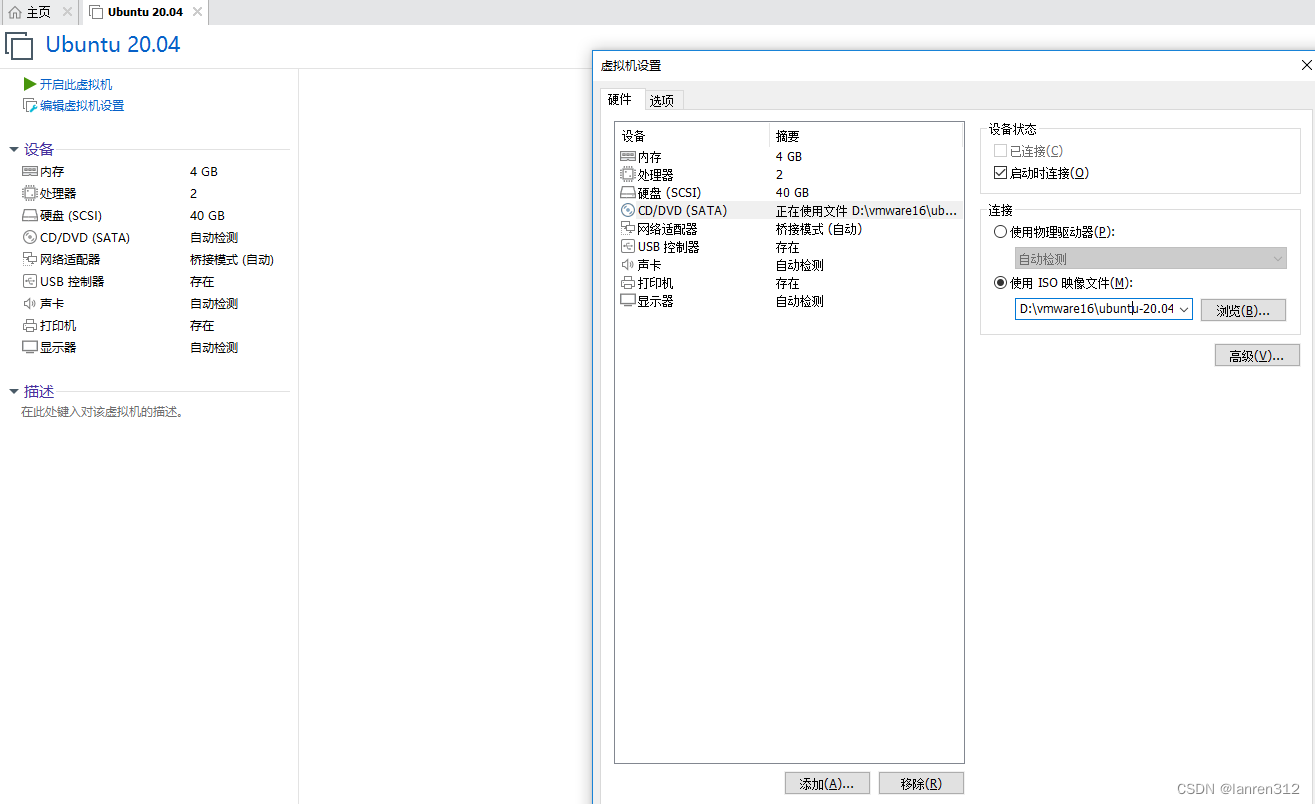
Task: Click the 网络适配器 icon in the left panel
Action: (30, 260)
